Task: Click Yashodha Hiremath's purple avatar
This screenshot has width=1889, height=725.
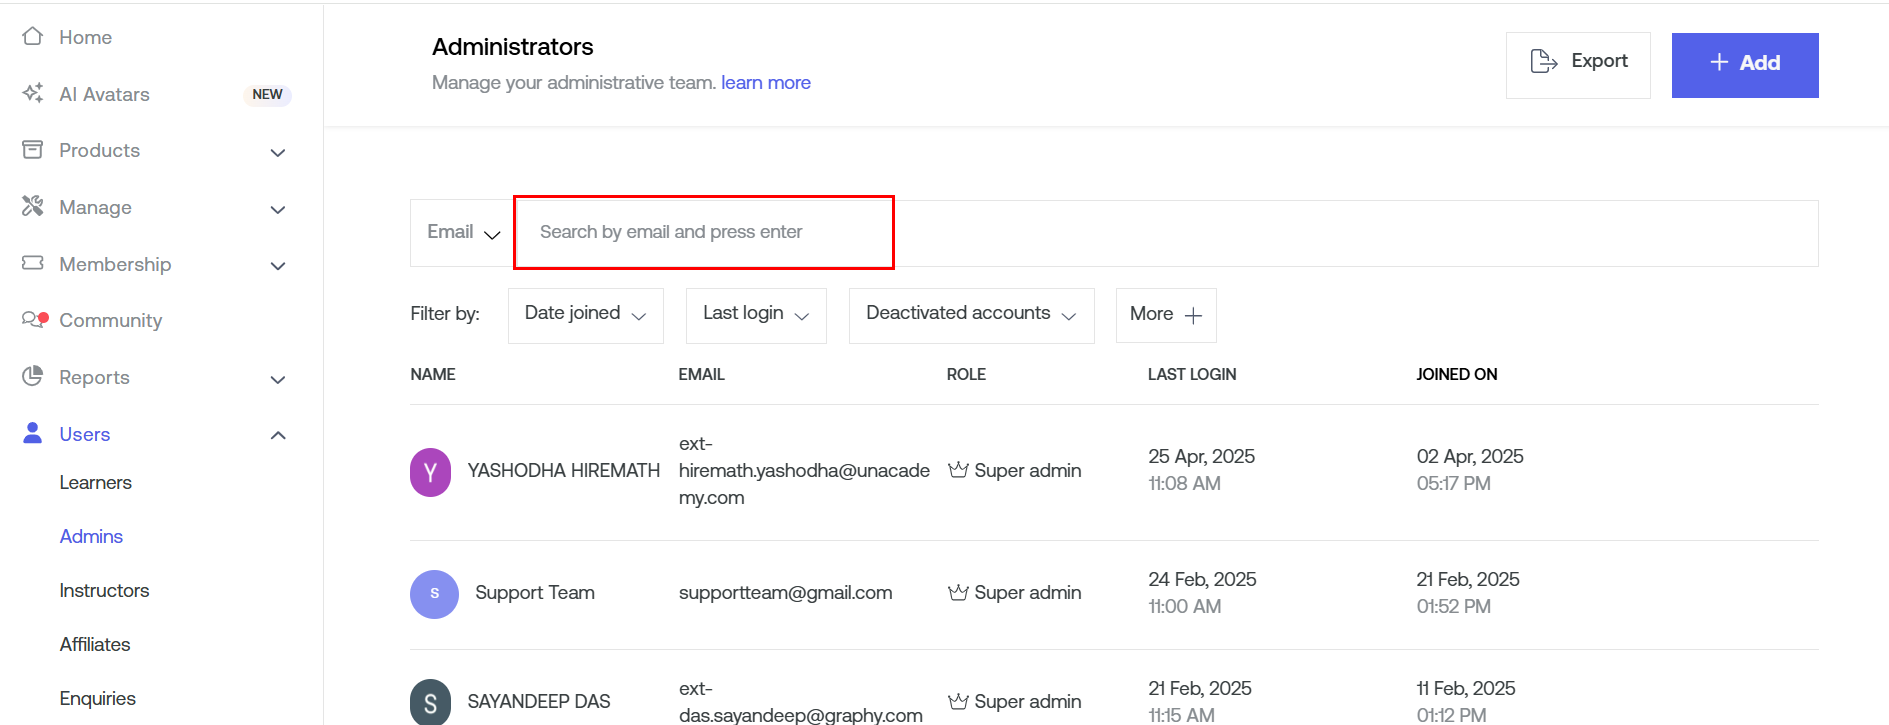Action: click(430, 472)
